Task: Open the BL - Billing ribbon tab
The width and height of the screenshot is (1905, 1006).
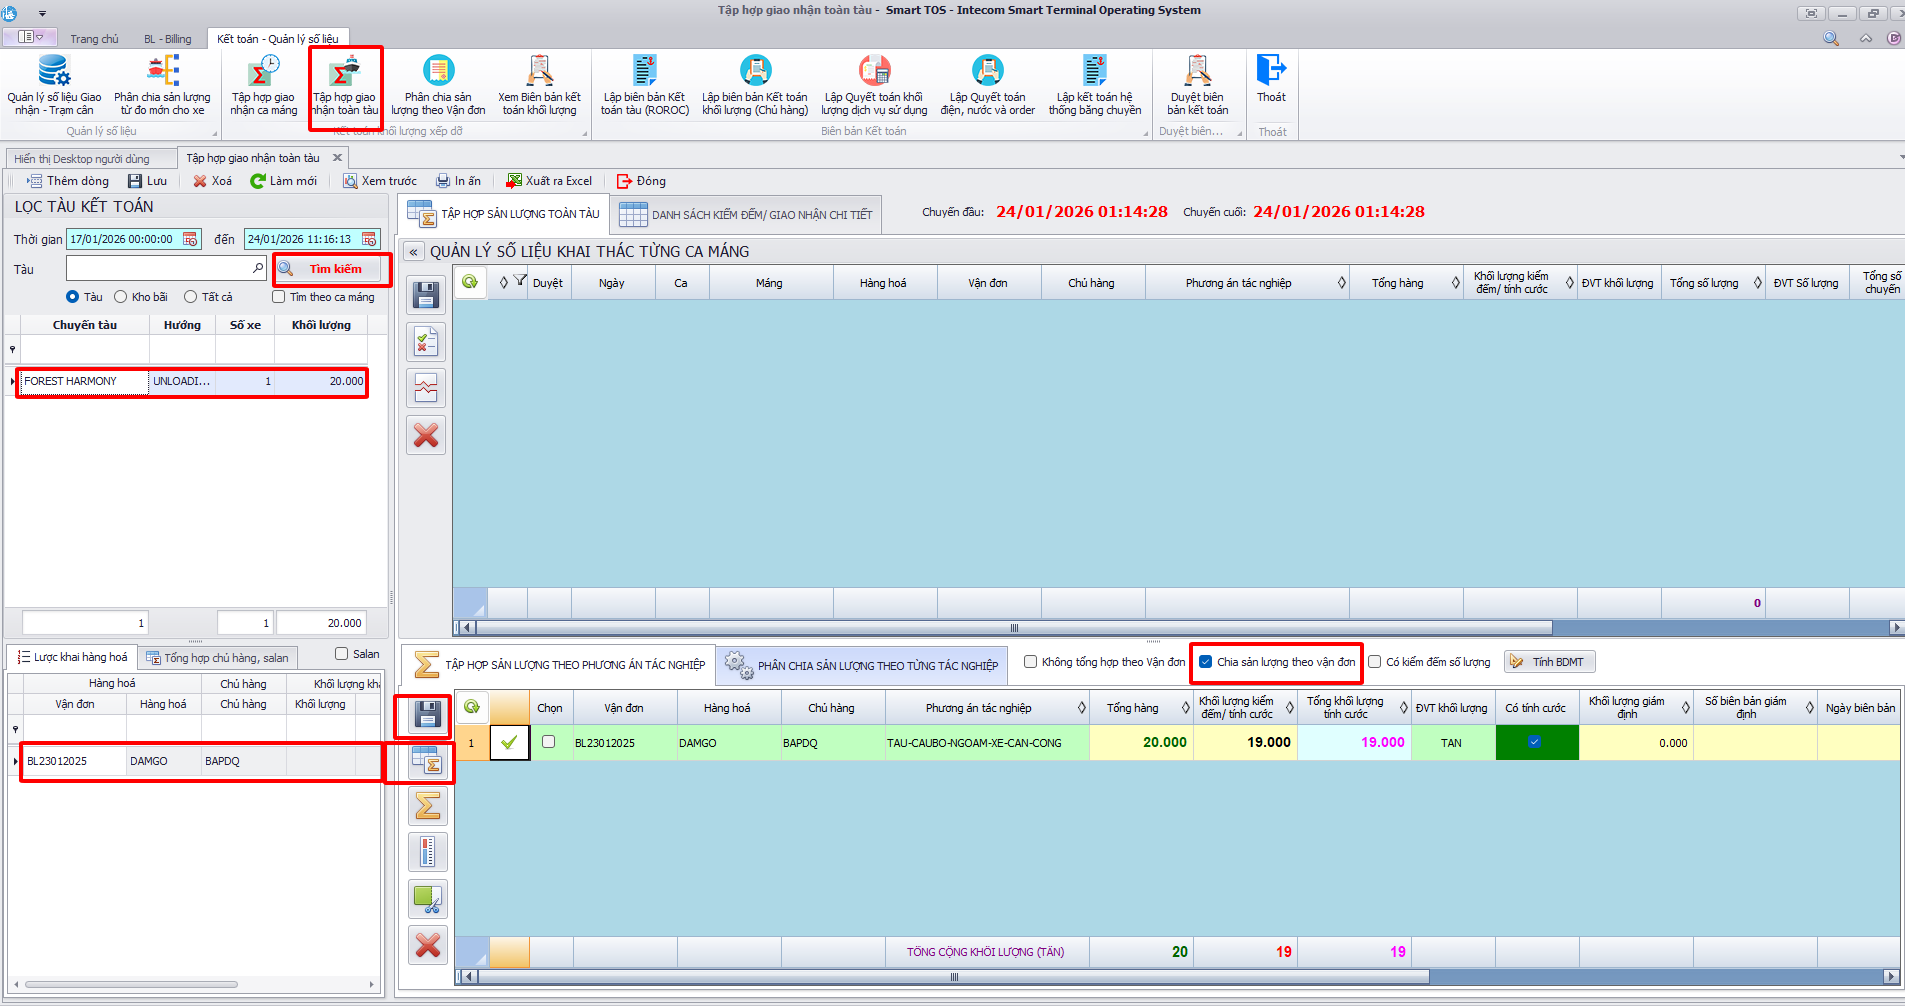Action: [x=167, y=39]
